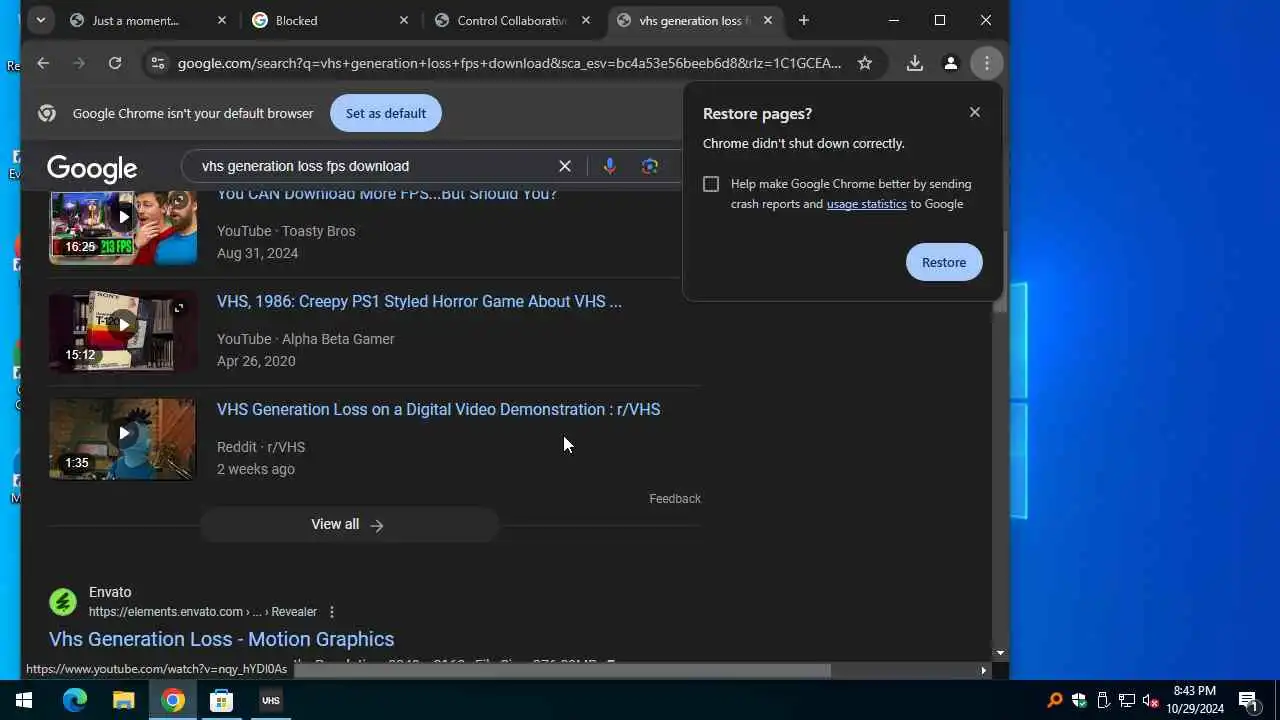Click Feedback under video results
This screenshot has height=720, width=1280.
pyautogui.click(x=675, y=499)
